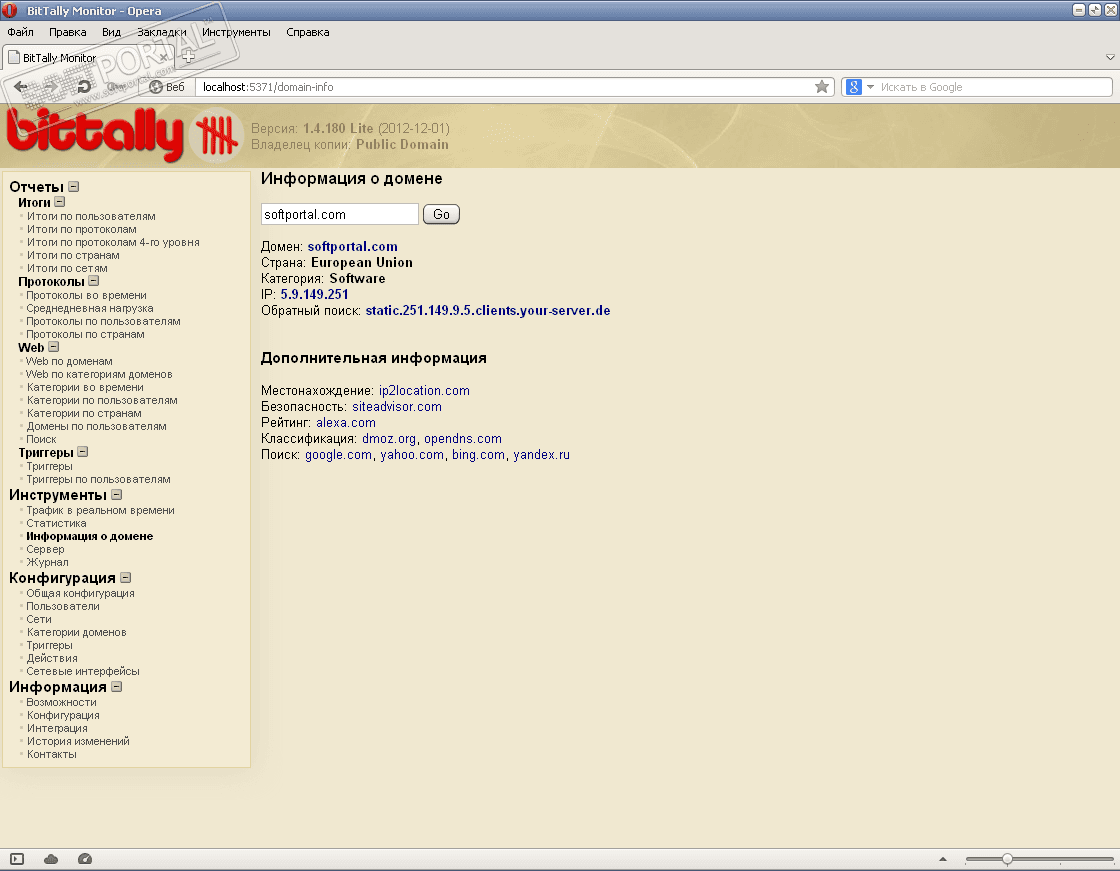This screenshot has height=871, width=1120.
Task: Click the Opera Turbo gauge icon
Action: (84, 859)
